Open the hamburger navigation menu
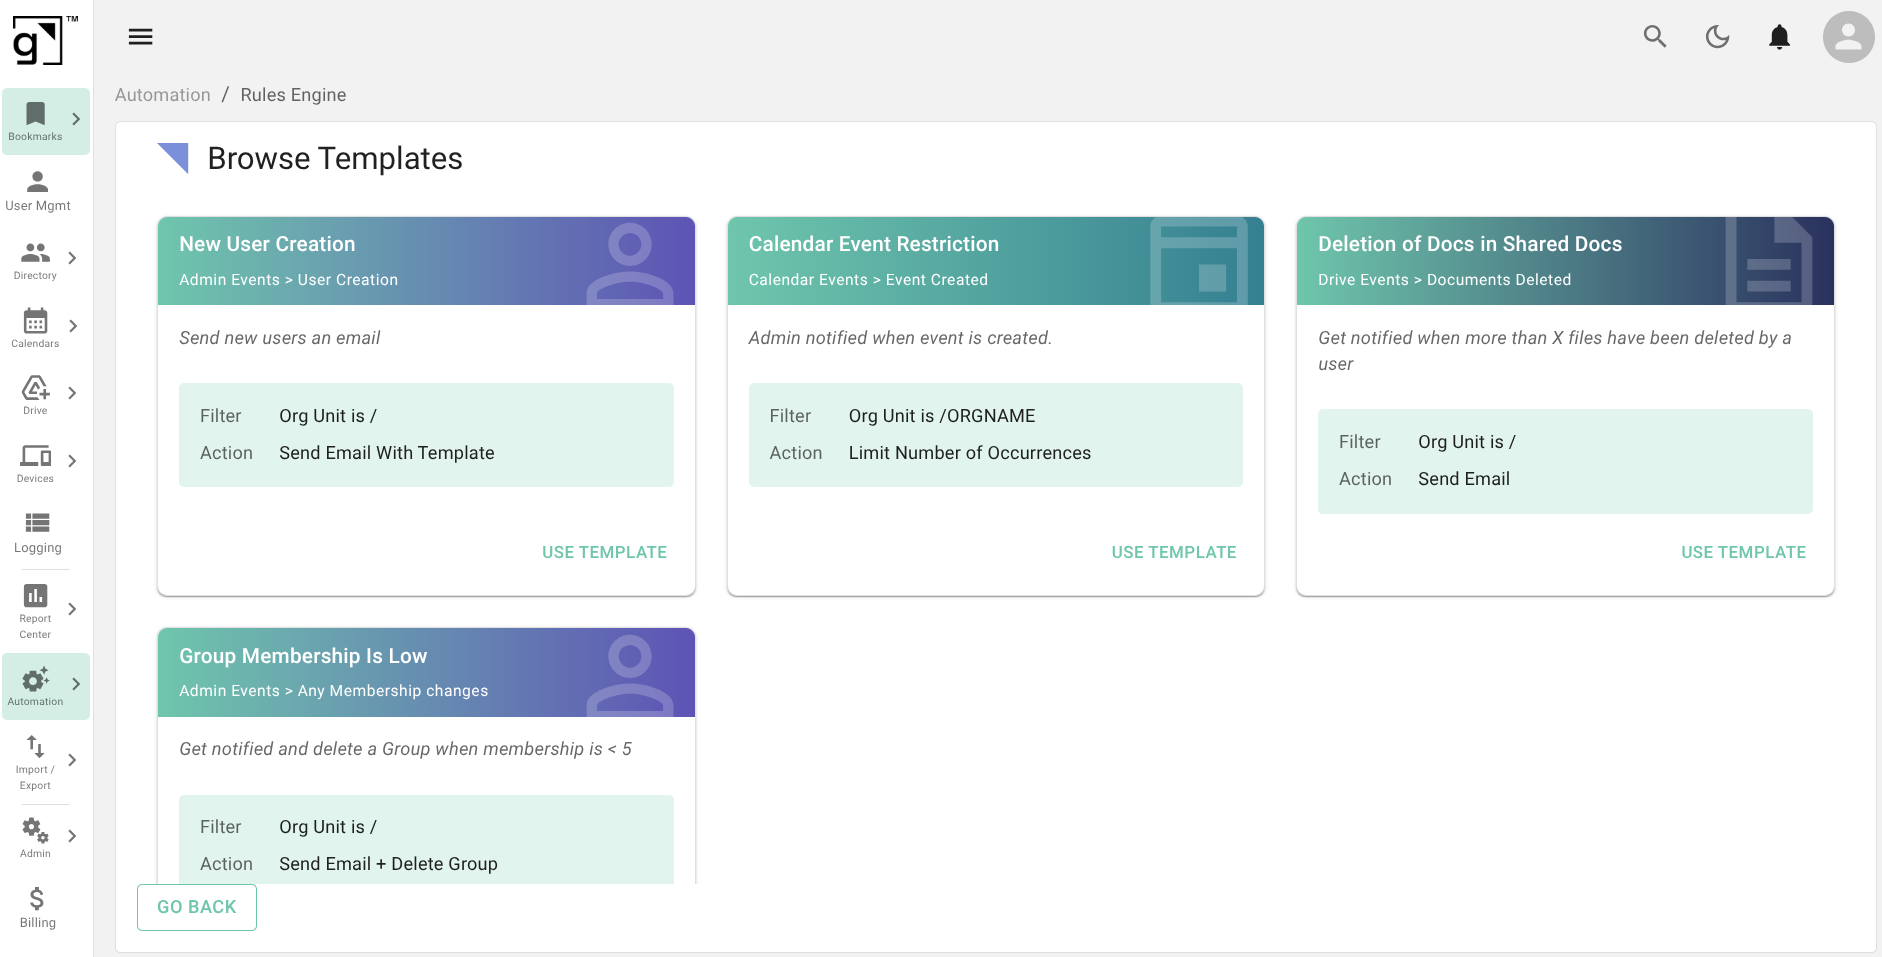The height and width of the screenshot is (957, 1882). tap(141, 37)
